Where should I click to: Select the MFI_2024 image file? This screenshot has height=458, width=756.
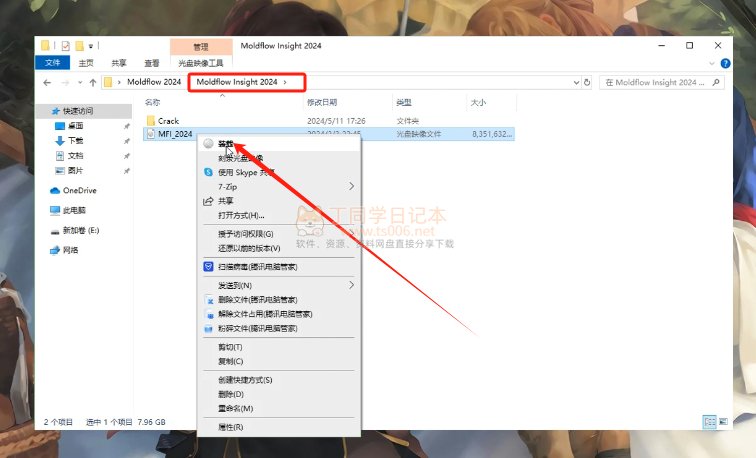(175, 134)
